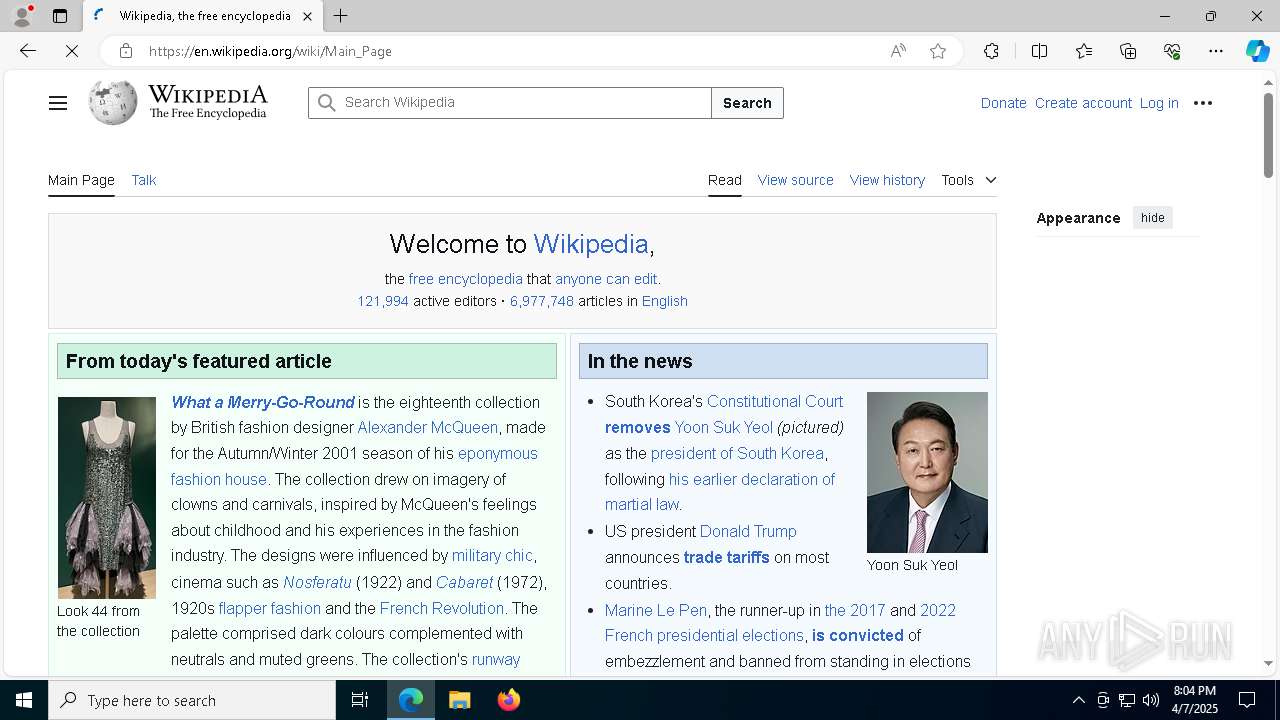This screenshot has width=1280, height=720.
Task: Open the Constitutional Court link
Action: pos(775,401)
